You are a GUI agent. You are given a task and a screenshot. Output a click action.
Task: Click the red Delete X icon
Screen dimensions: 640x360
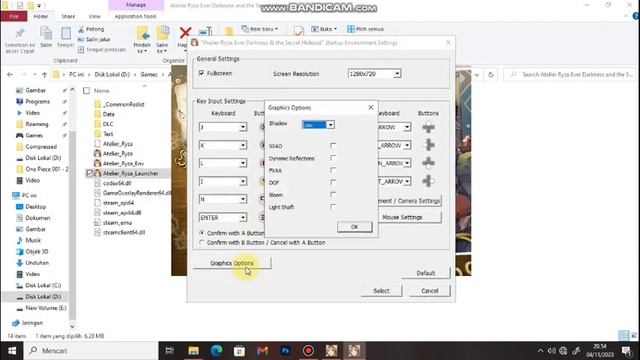coord(185,33)
